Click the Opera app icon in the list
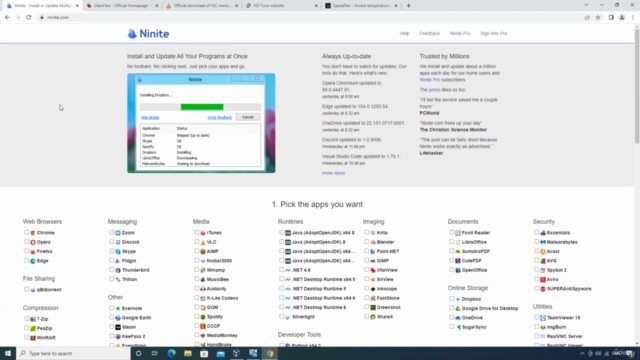Viewport: 640px width, 360px height. point(33,242)
